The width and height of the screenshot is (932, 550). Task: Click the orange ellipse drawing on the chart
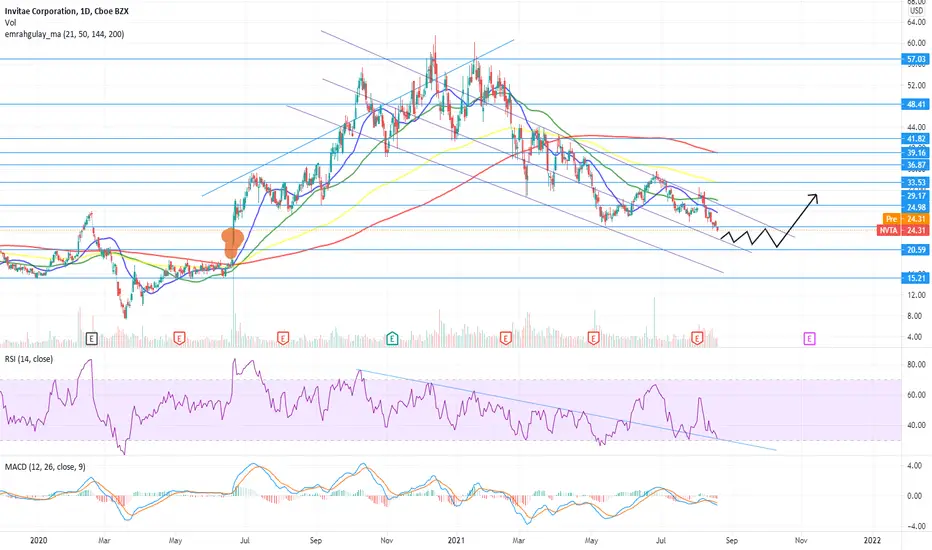click(x=232, y=243)
